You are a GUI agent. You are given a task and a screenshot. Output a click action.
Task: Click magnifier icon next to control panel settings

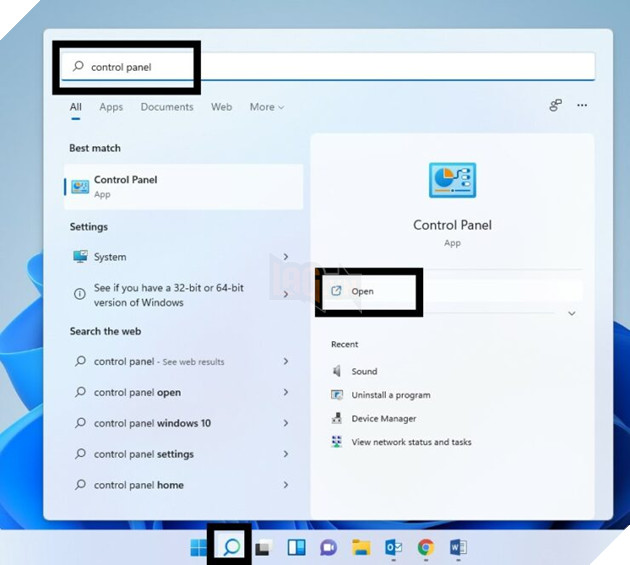click(80, 454)
